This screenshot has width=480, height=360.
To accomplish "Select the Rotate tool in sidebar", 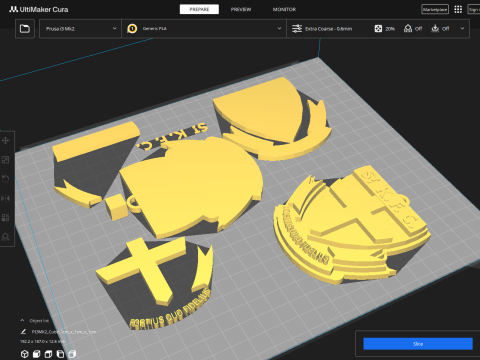I will [6, 179].
